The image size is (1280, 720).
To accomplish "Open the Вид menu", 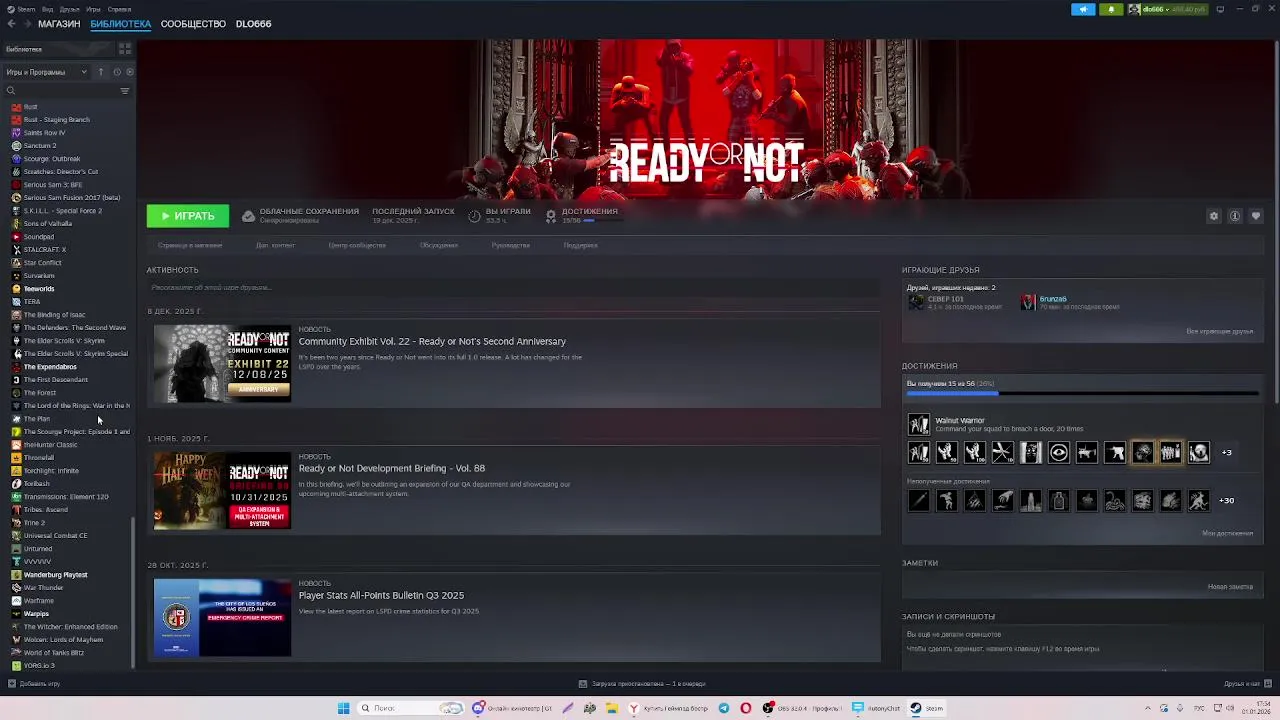I will [47, 9].
